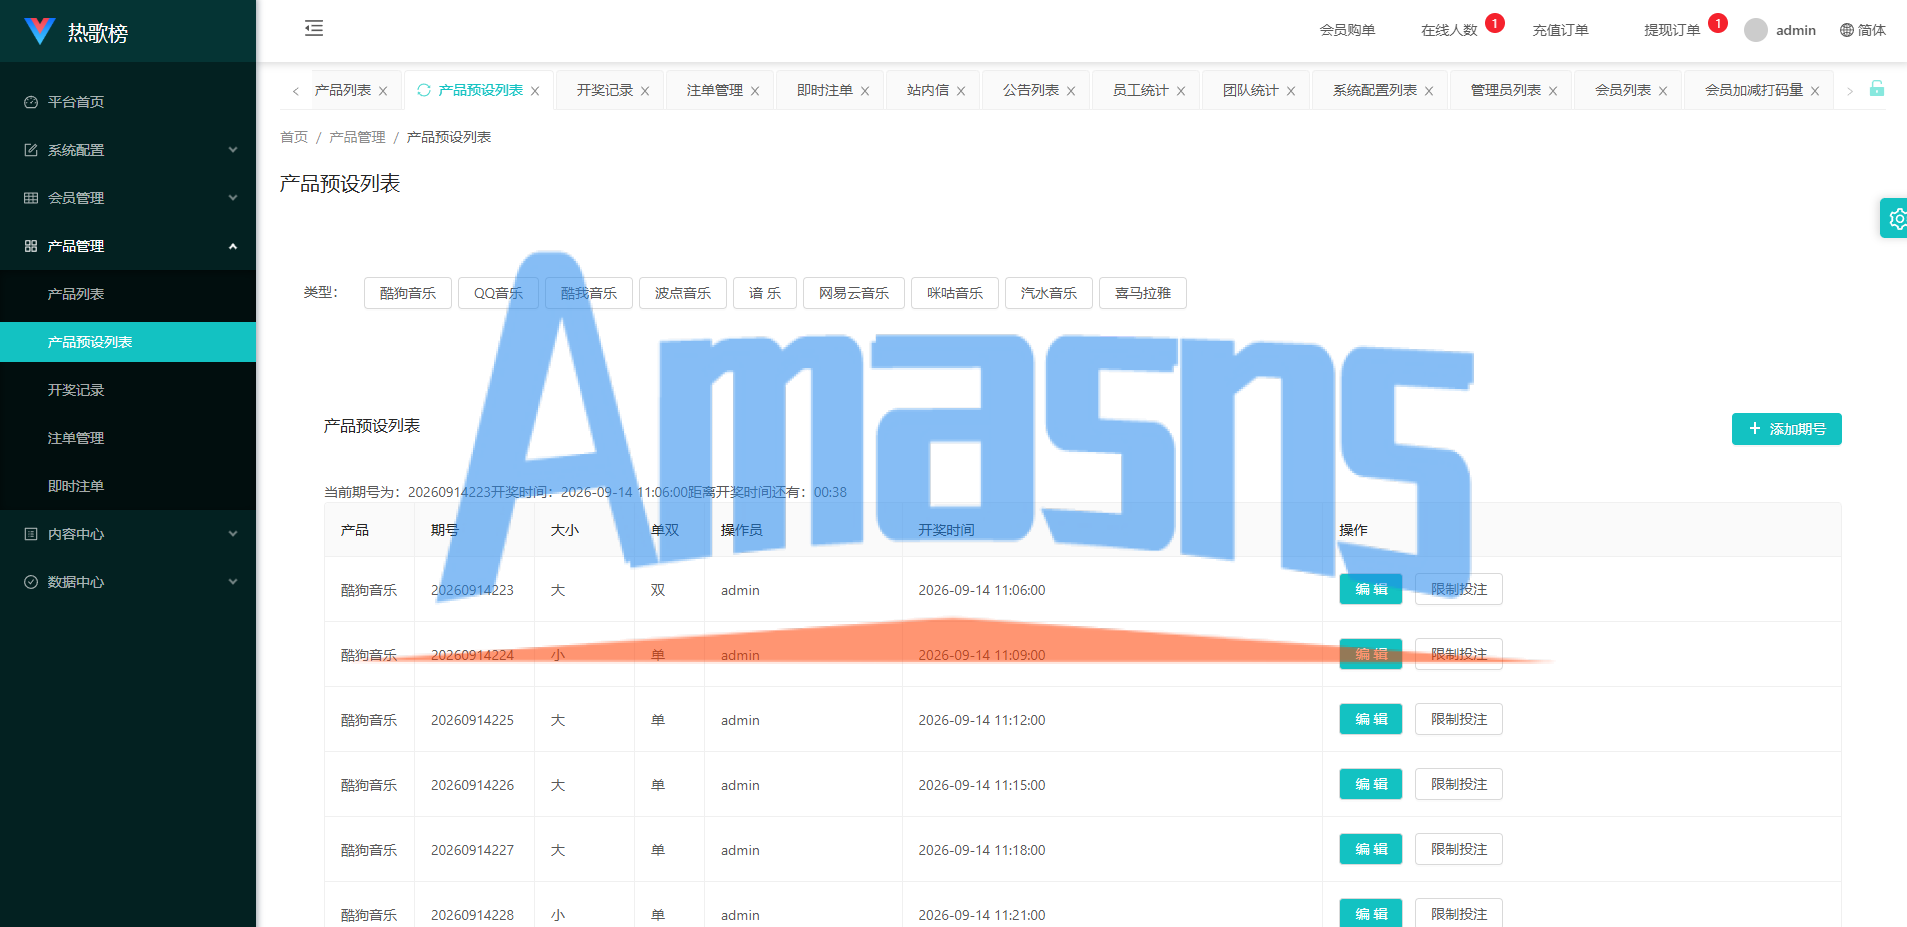Screen dimensions: 1907x927
Task: Edit the row for period 20260914225
Action: 1371,719
